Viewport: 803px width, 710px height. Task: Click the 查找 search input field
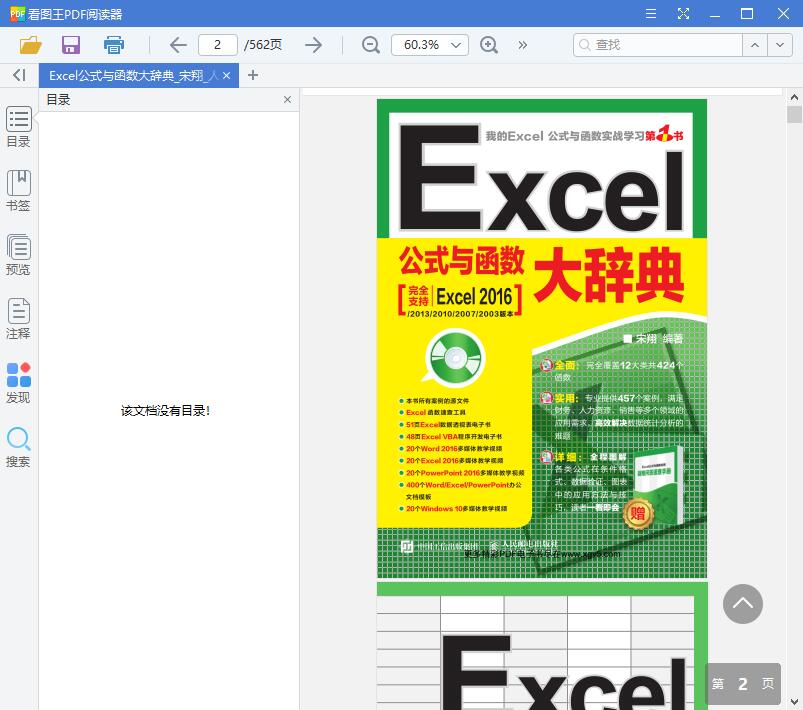(x=658, y=45)
